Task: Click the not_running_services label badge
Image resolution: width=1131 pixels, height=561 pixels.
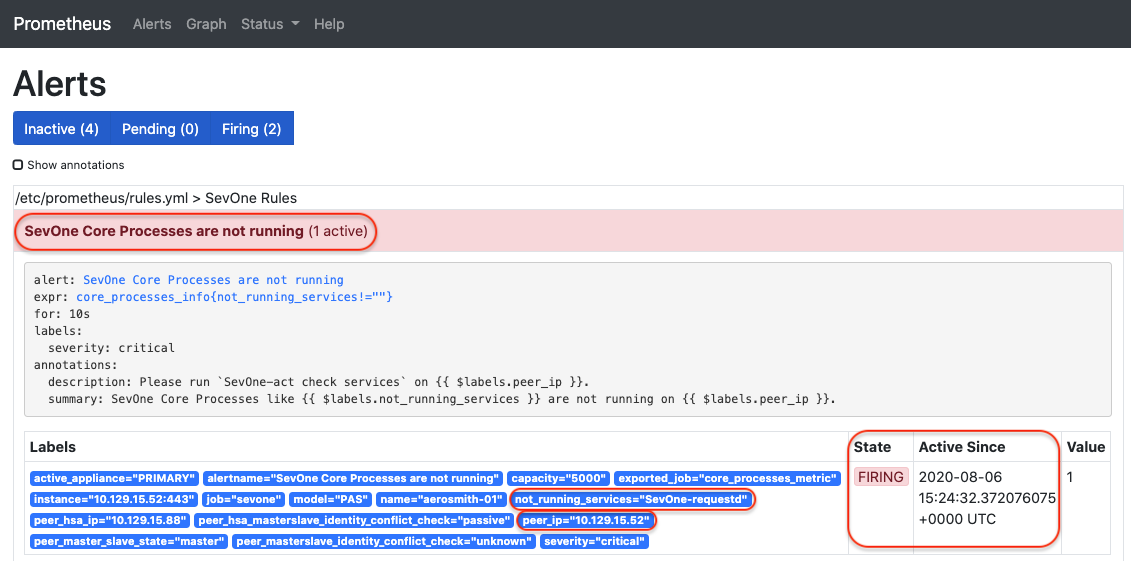Action: tap(632, 499)
